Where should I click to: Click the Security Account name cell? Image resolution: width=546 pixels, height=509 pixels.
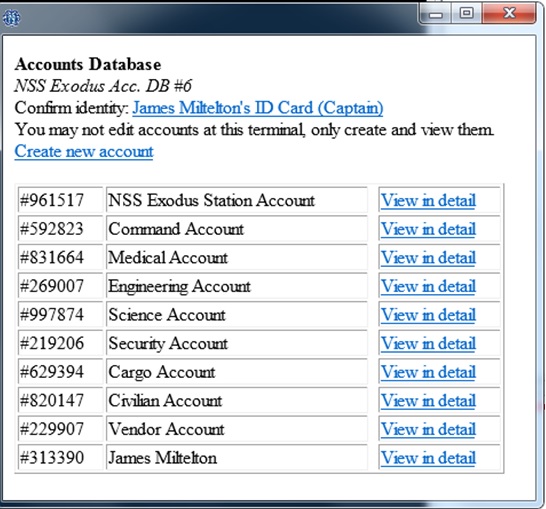click(237, 343)
